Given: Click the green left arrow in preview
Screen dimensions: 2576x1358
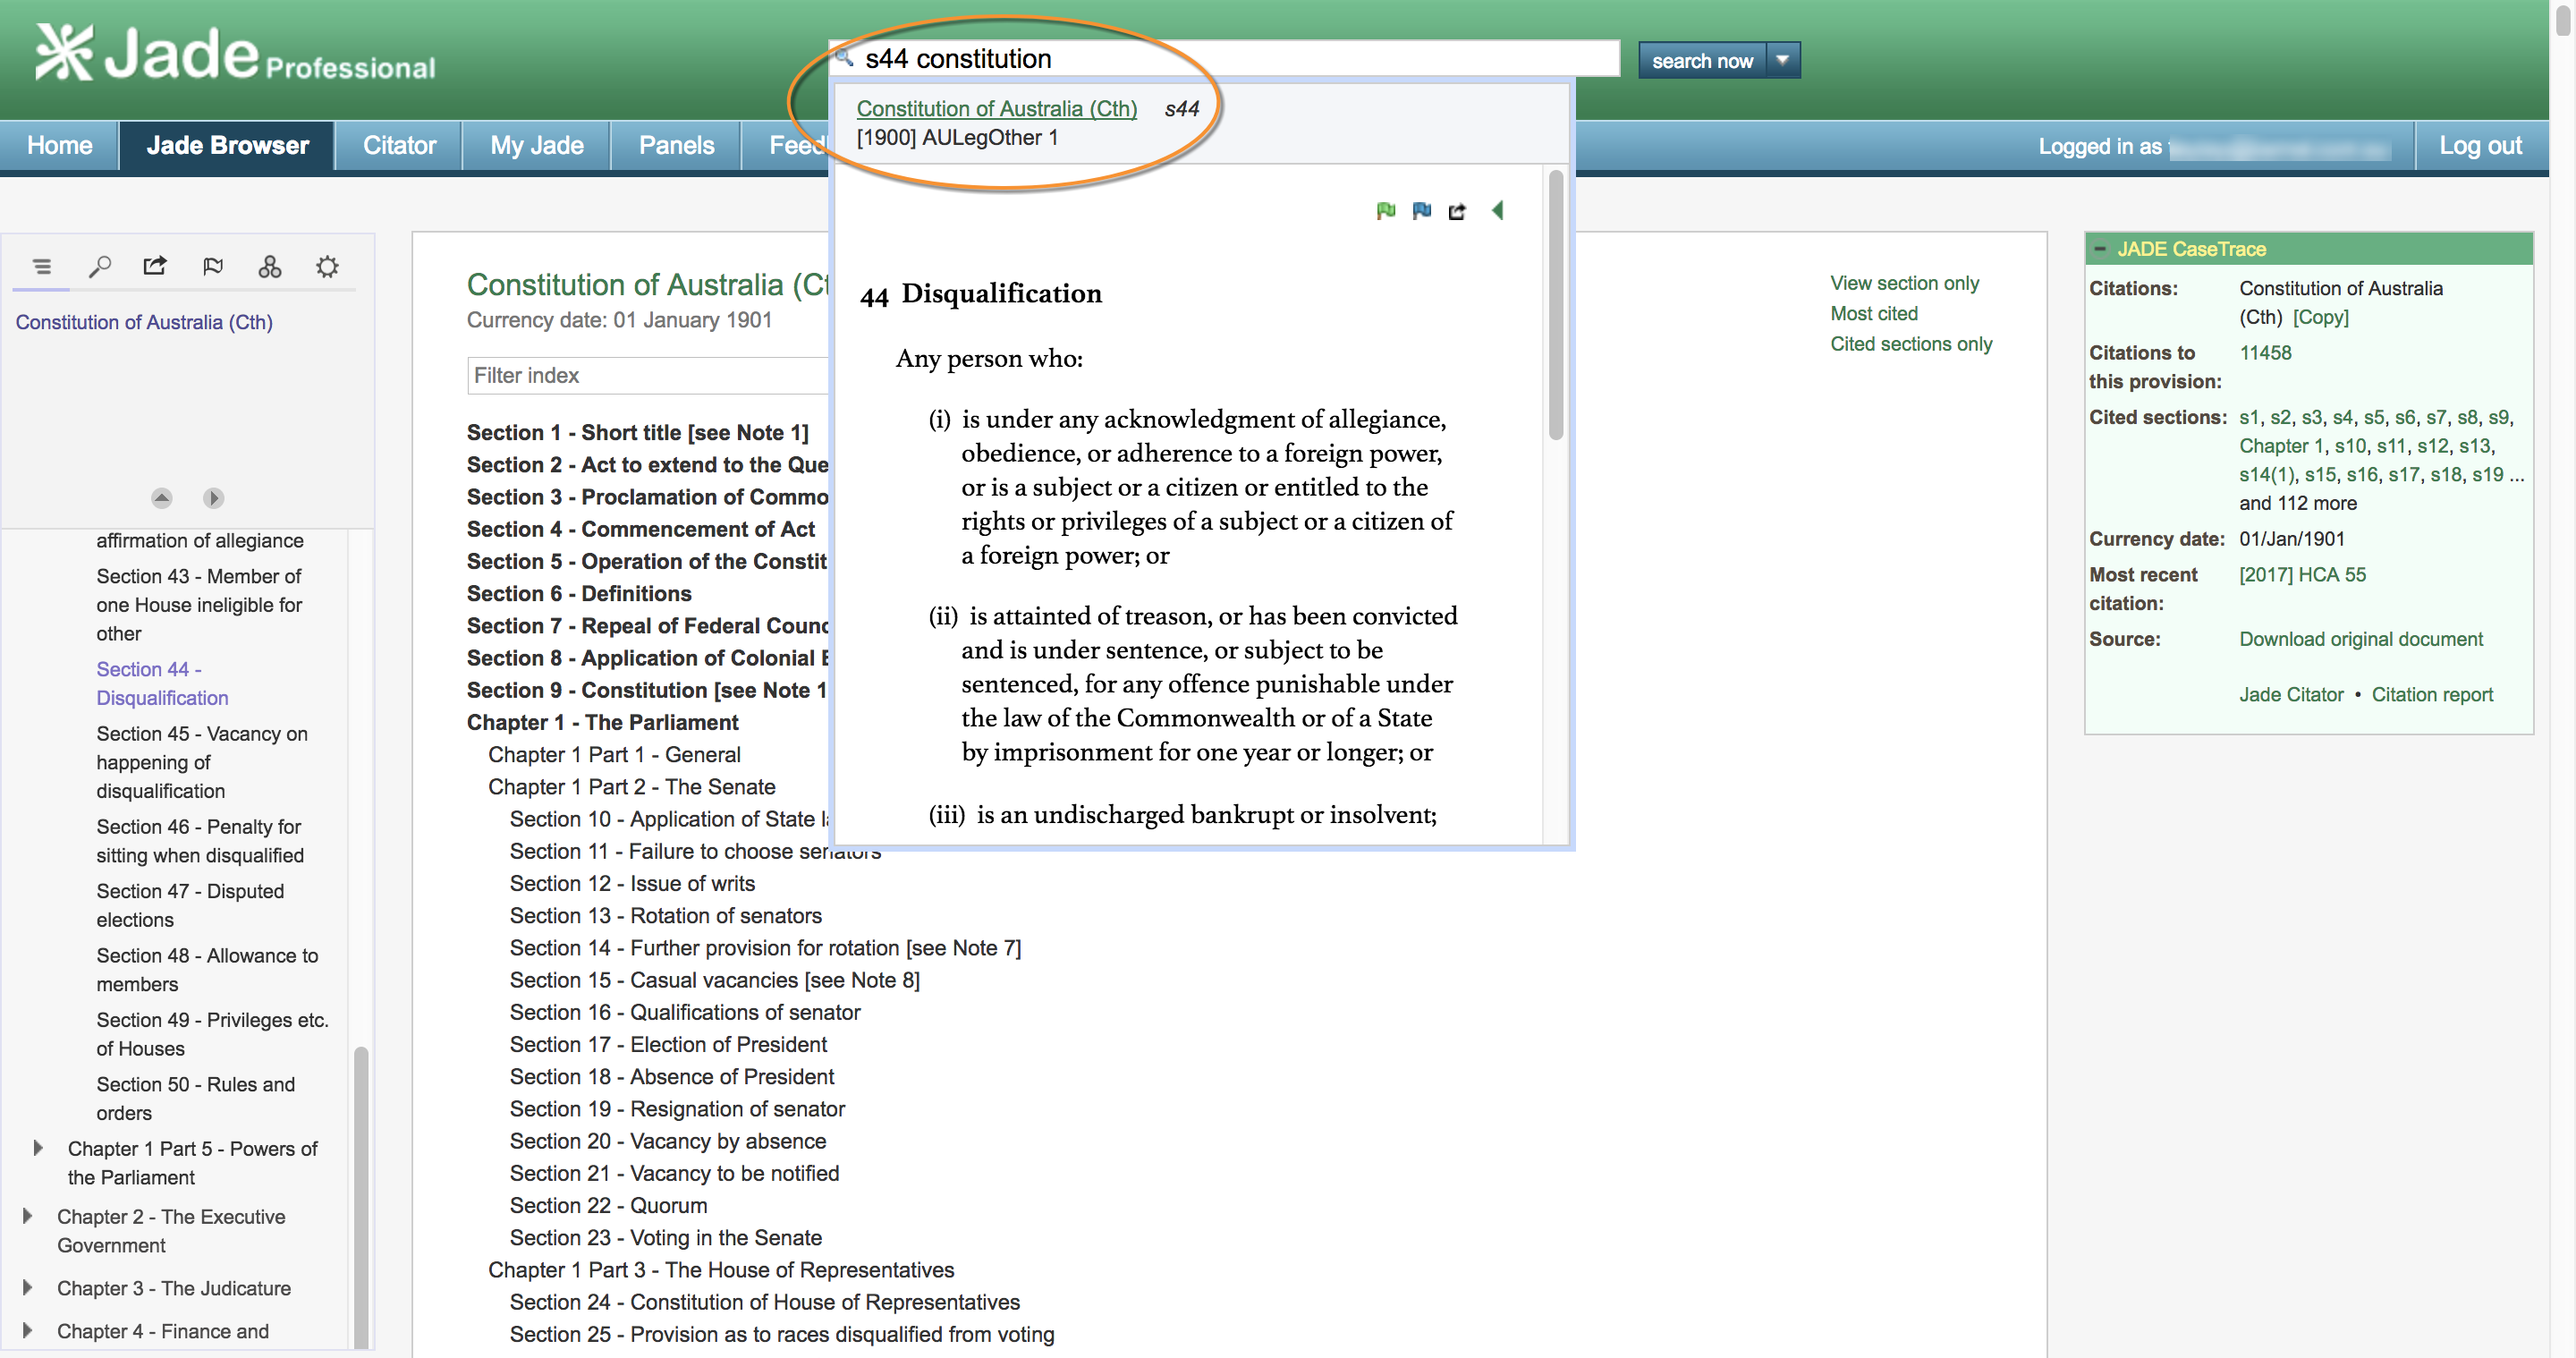Looking at the screenshot, I should (x=1497, y=210).
